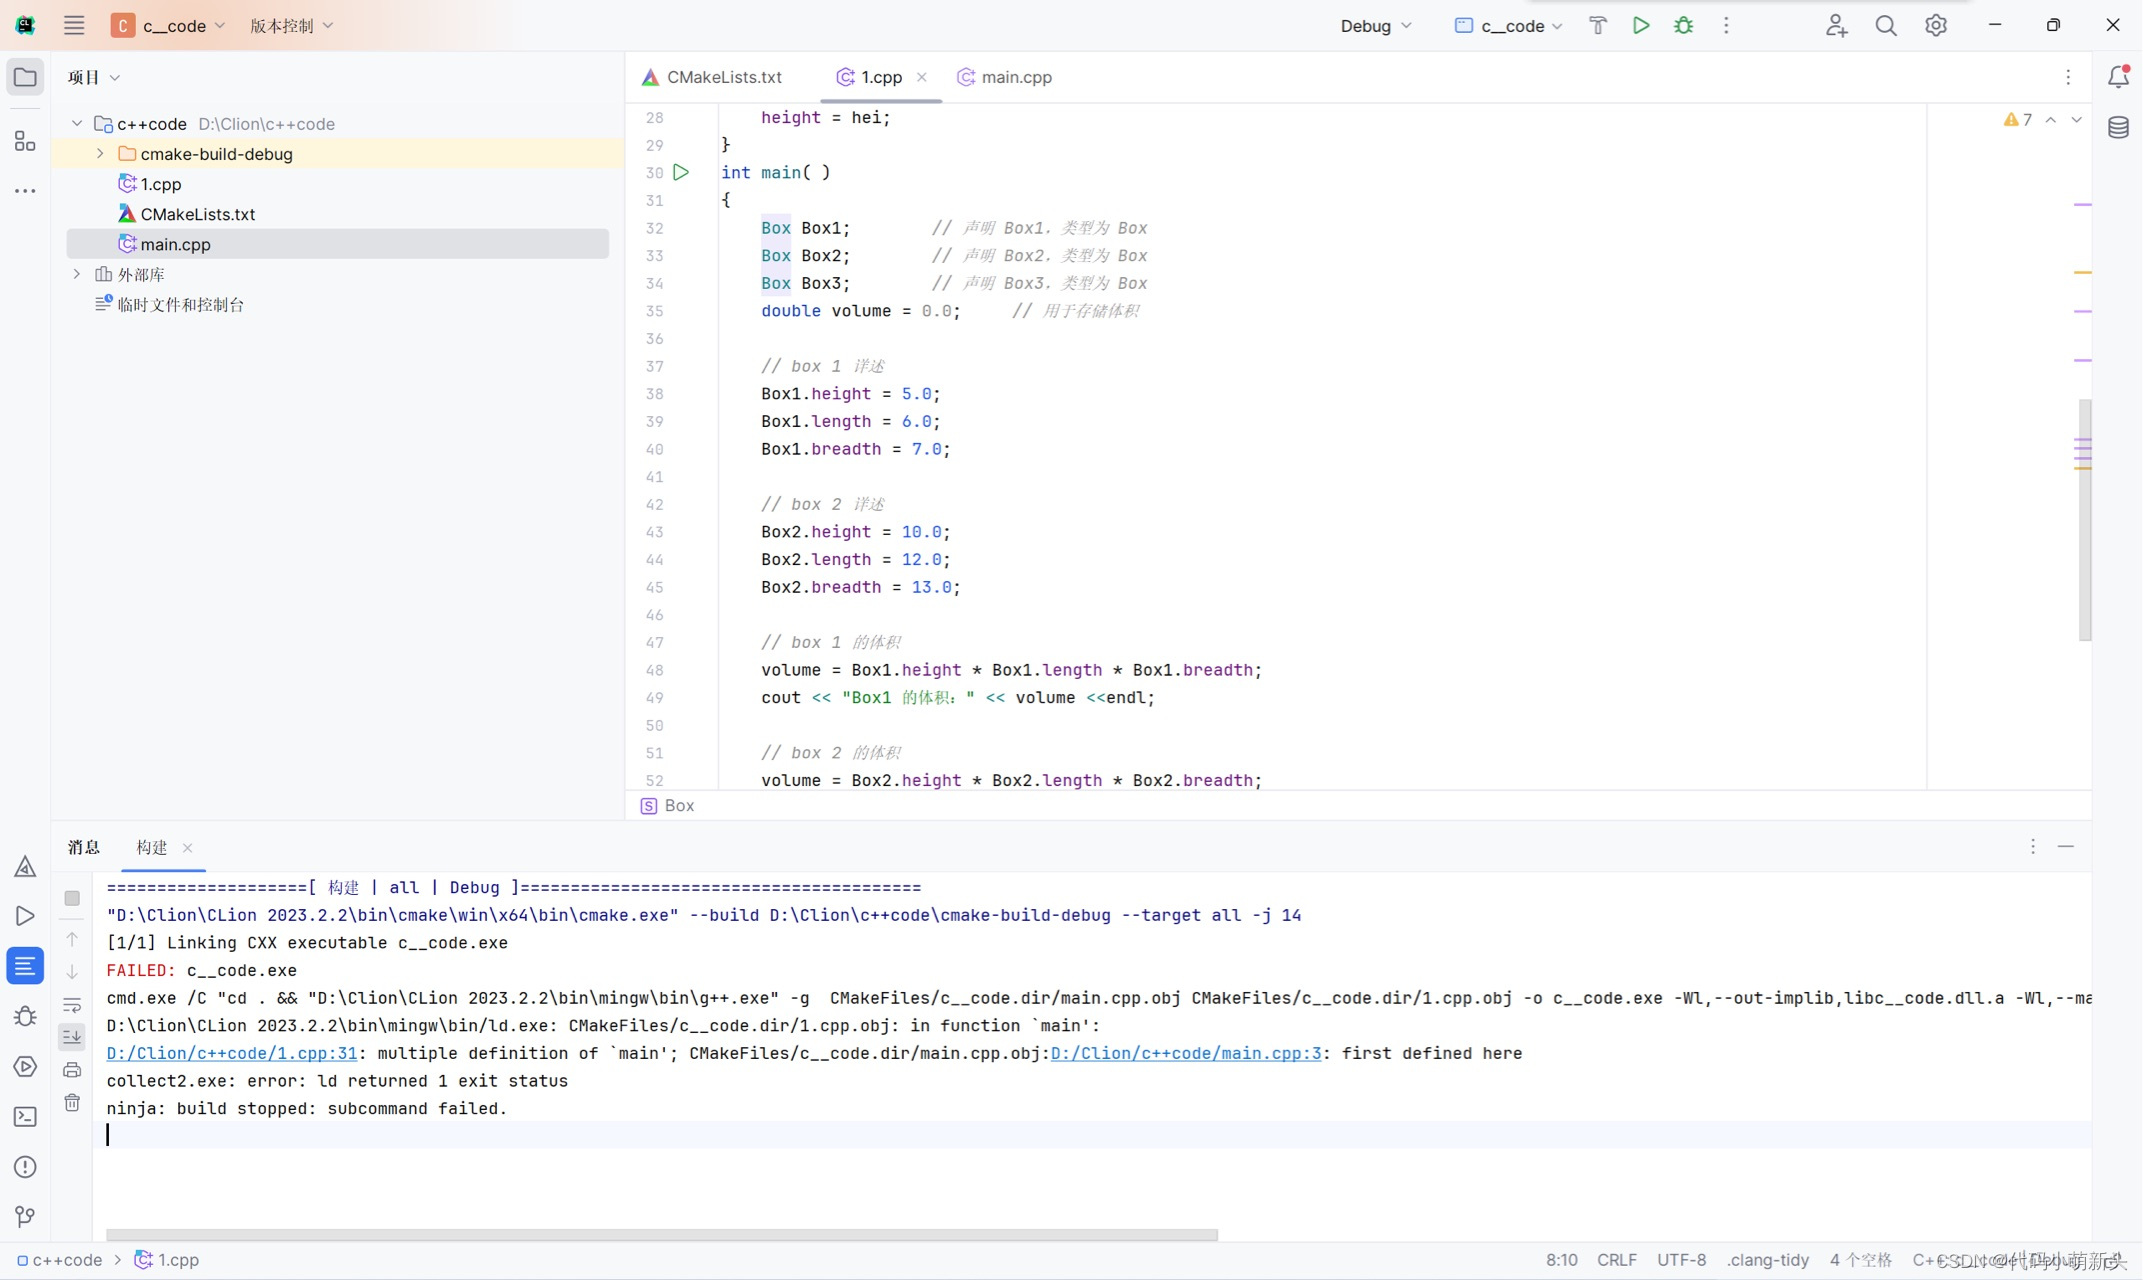Toggle soft-wrap in build output
Viewport: 2143px width, 1280px height.
pos(72,1005)
